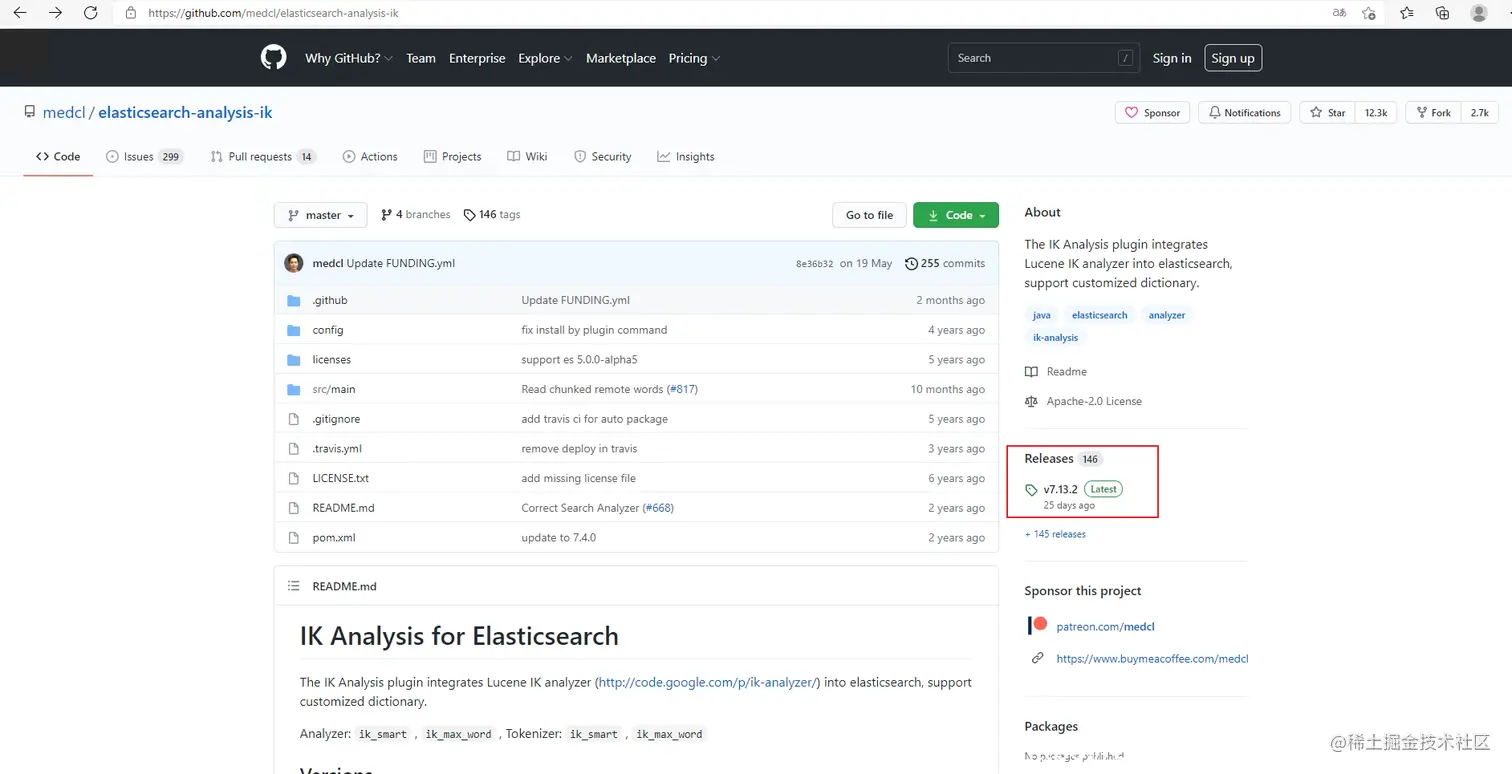
Task: Click the Go to file button
Action: point(869,215)
